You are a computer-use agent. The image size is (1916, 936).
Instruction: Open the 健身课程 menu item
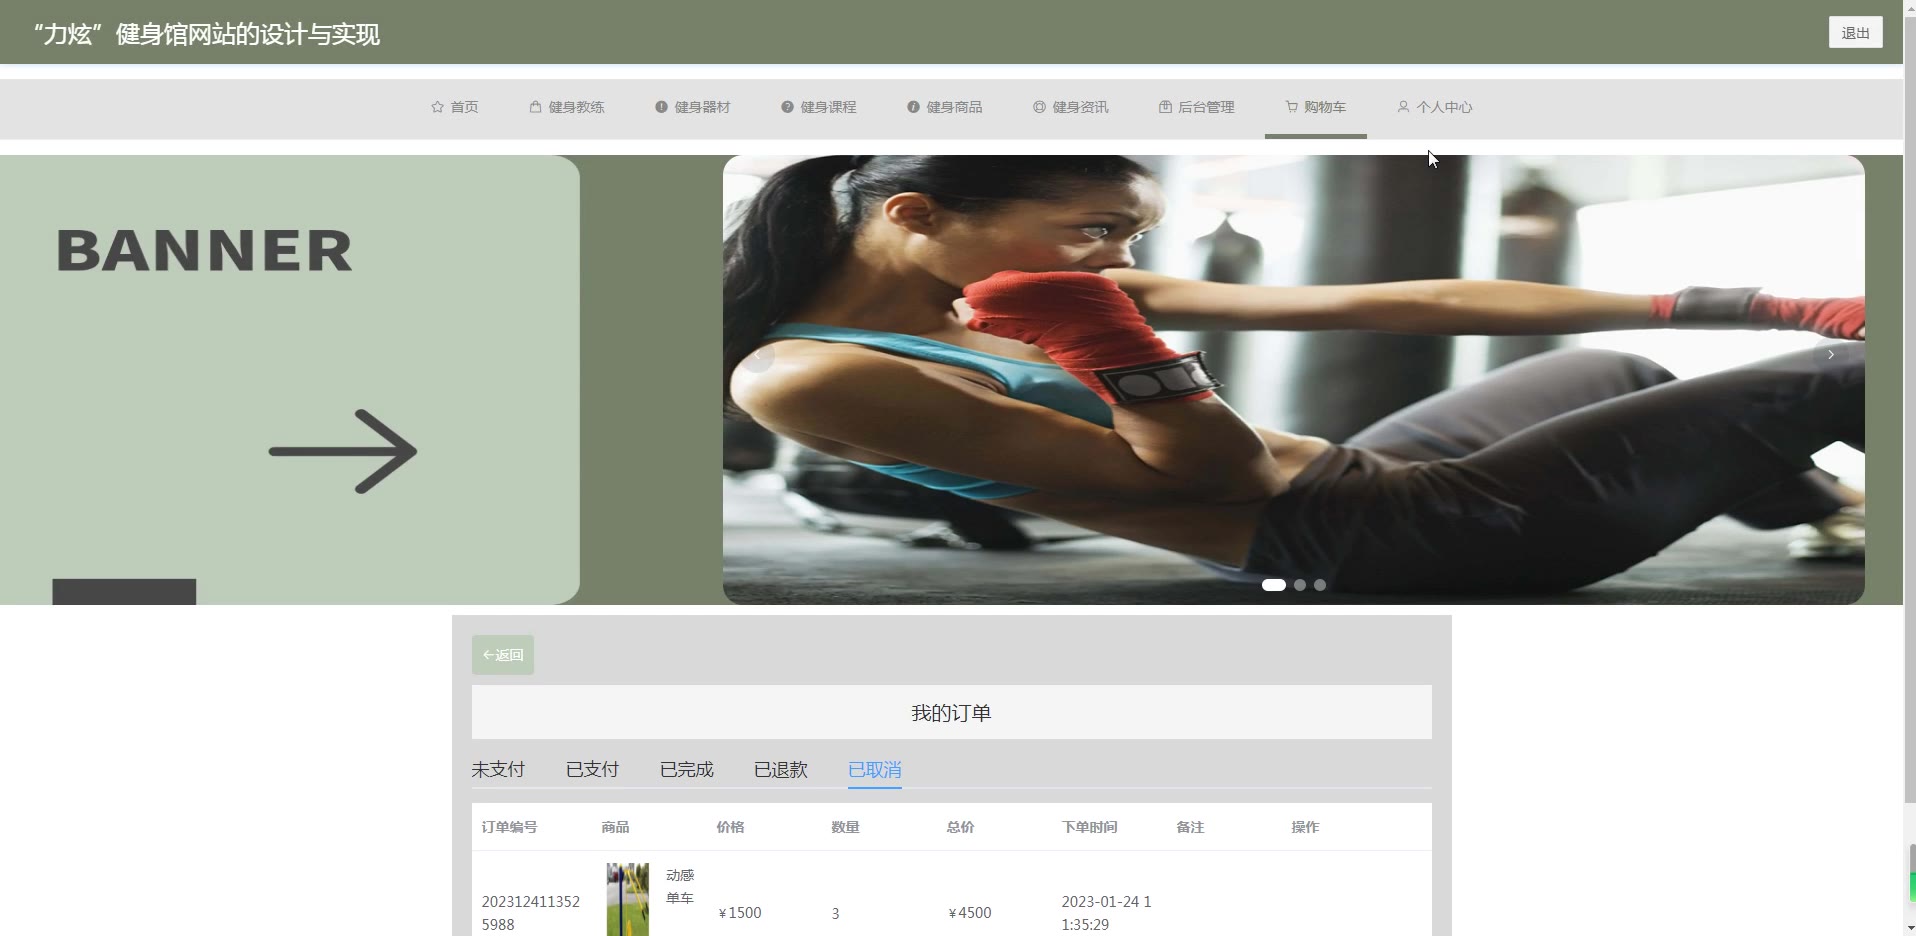(x=818, y=107)
